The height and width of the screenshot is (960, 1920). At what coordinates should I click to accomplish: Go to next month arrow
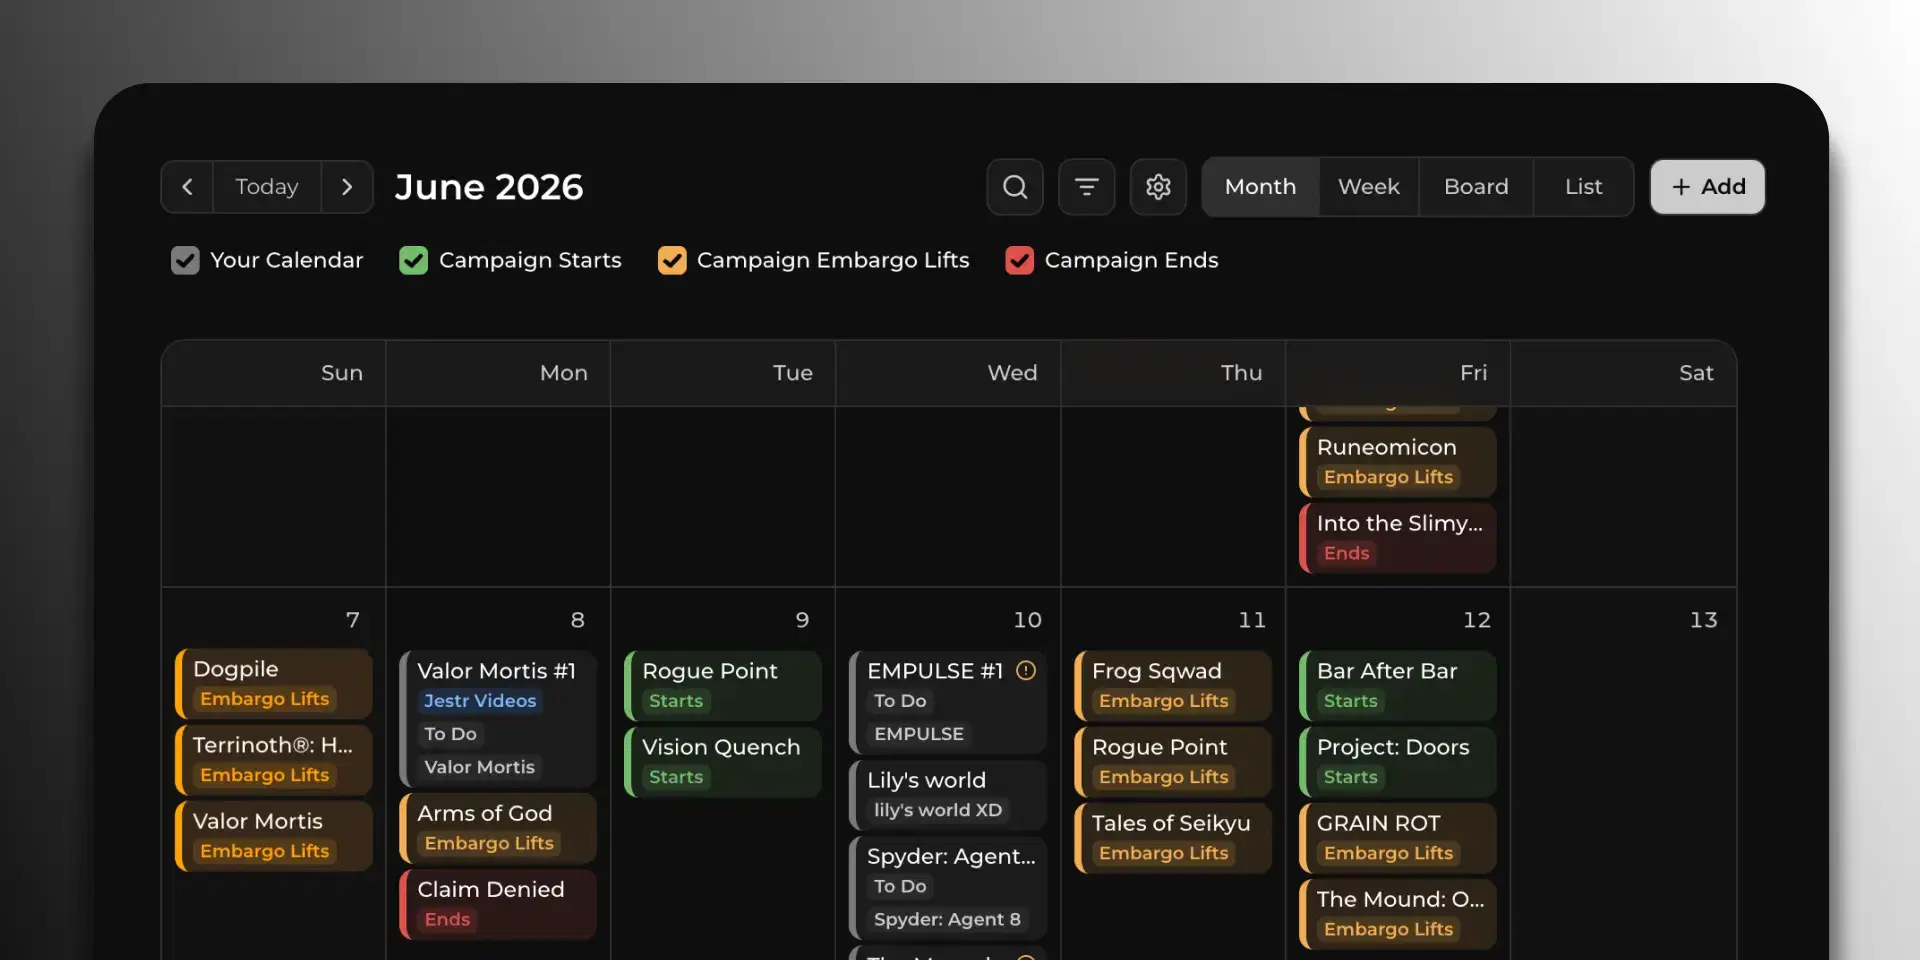pos(347,187)
